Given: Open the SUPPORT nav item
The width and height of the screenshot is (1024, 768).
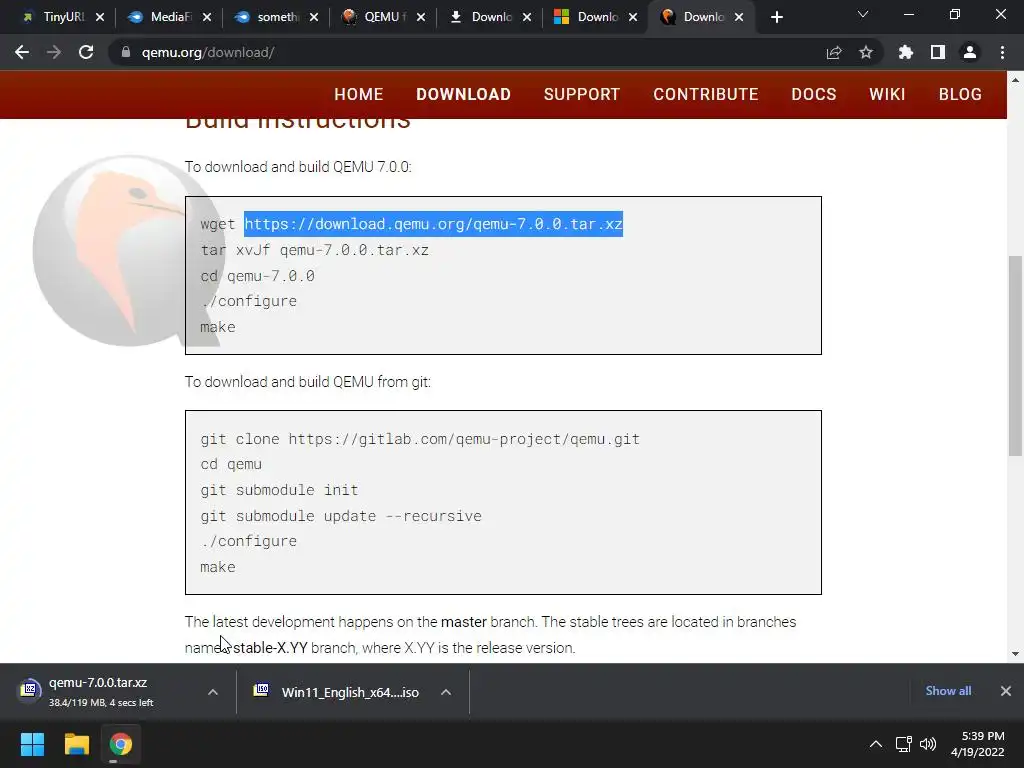Looking at the screenshot, I should coord(582,94).
